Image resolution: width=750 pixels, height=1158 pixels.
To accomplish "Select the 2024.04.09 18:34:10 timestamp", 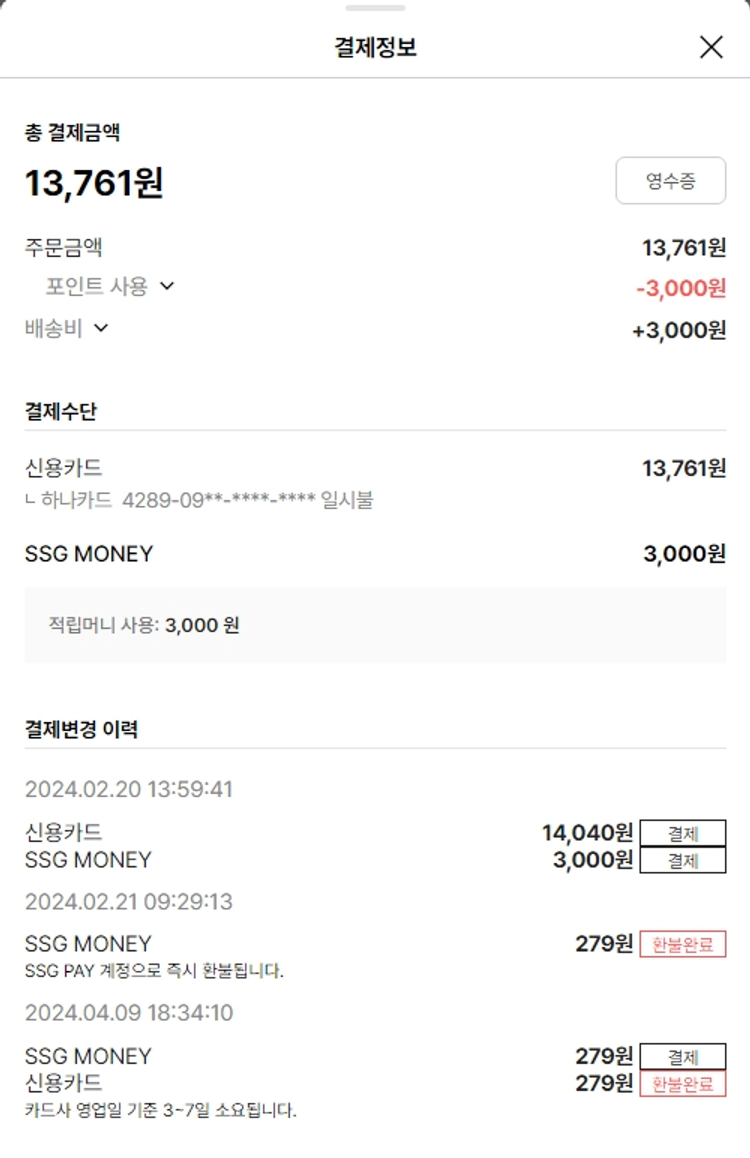I will [129, 1012].
